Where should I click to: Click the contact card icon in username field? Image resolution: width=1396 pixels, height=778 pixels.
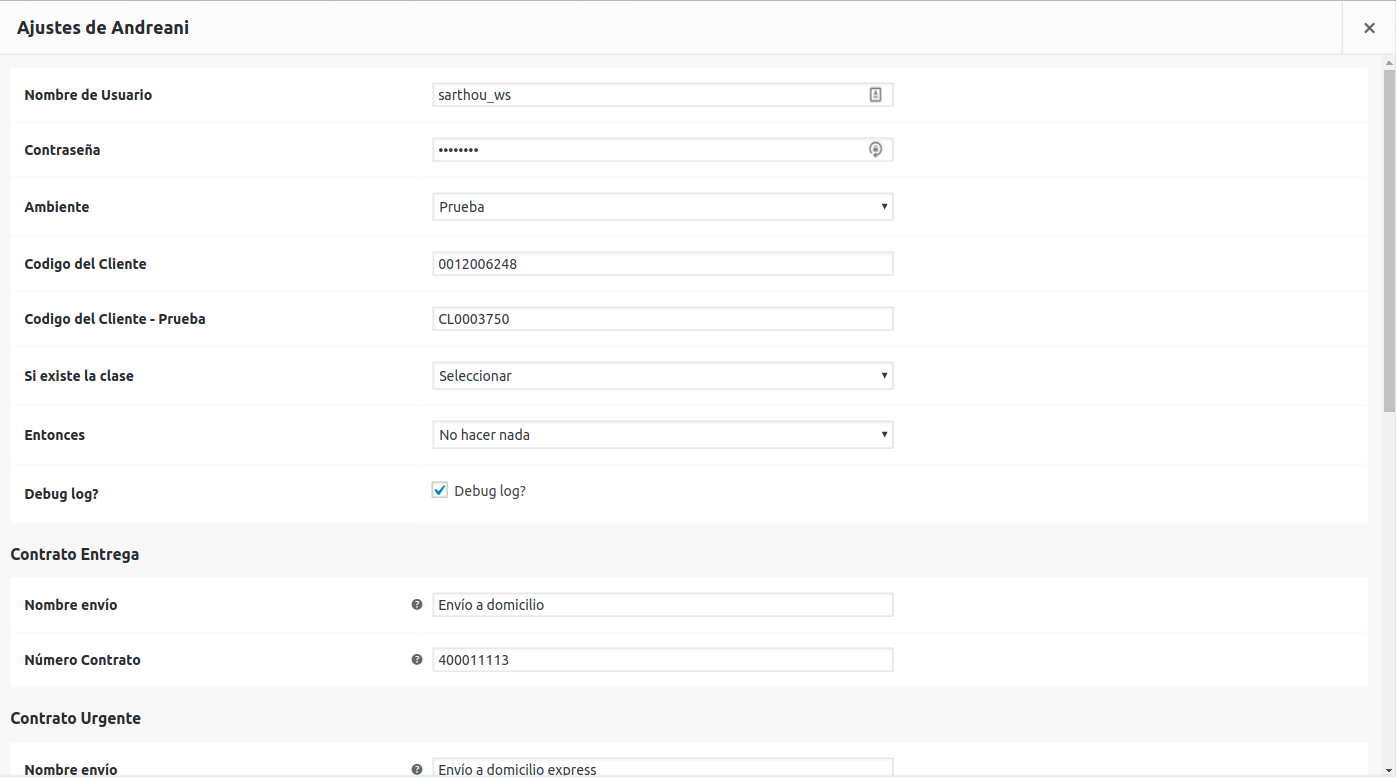click(x=875, y=95)
